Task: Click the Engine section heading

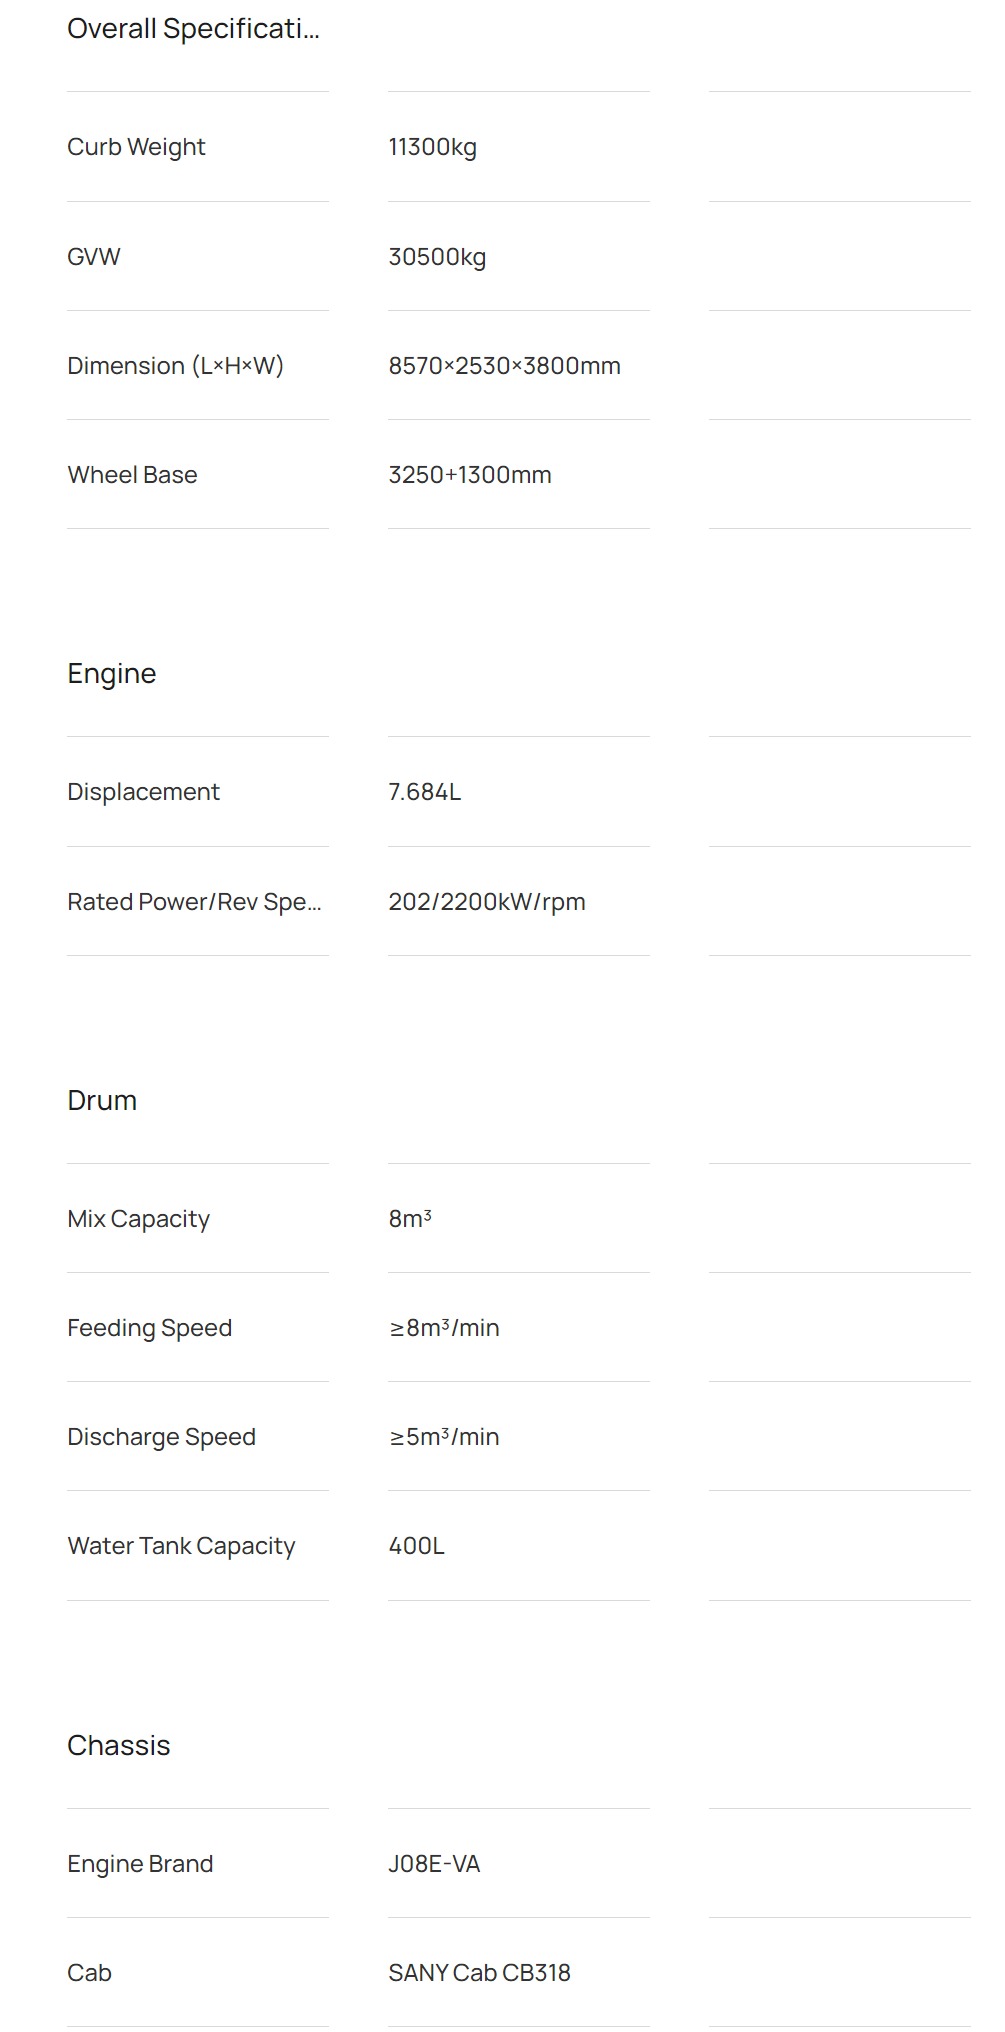Action: 112,674
